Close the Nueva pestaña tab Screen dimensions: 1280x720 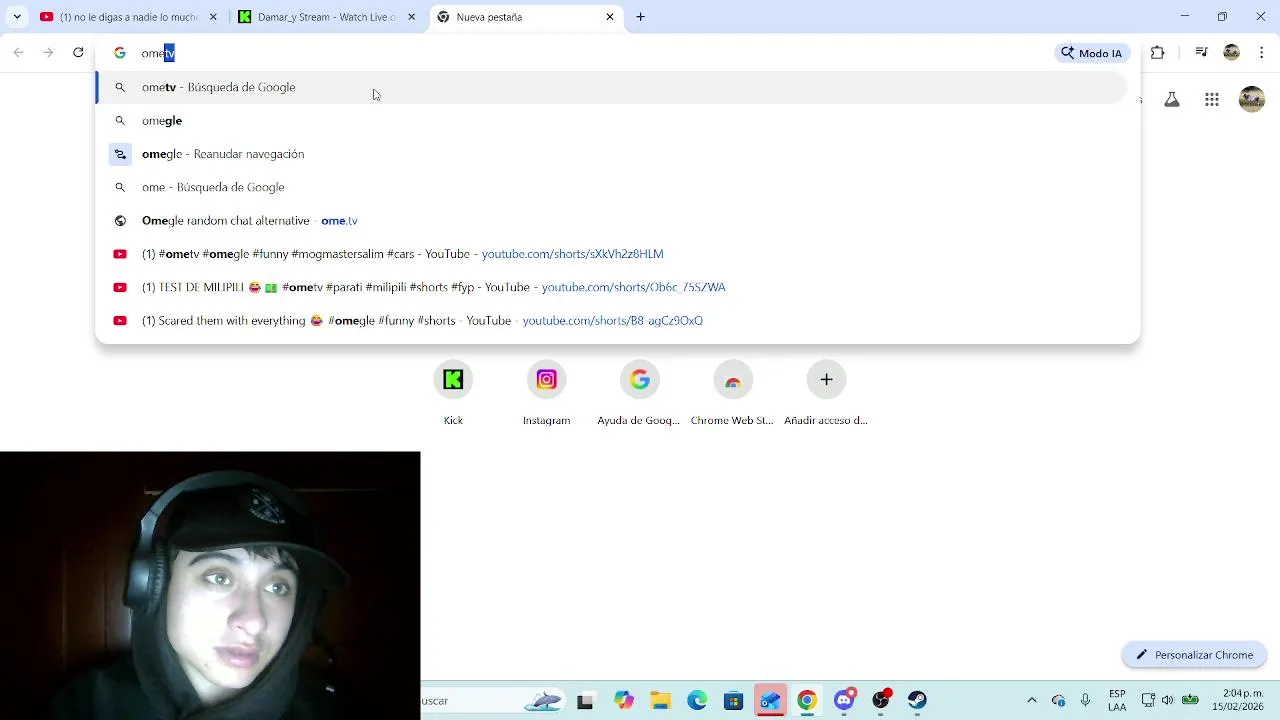tap(610, 17)
